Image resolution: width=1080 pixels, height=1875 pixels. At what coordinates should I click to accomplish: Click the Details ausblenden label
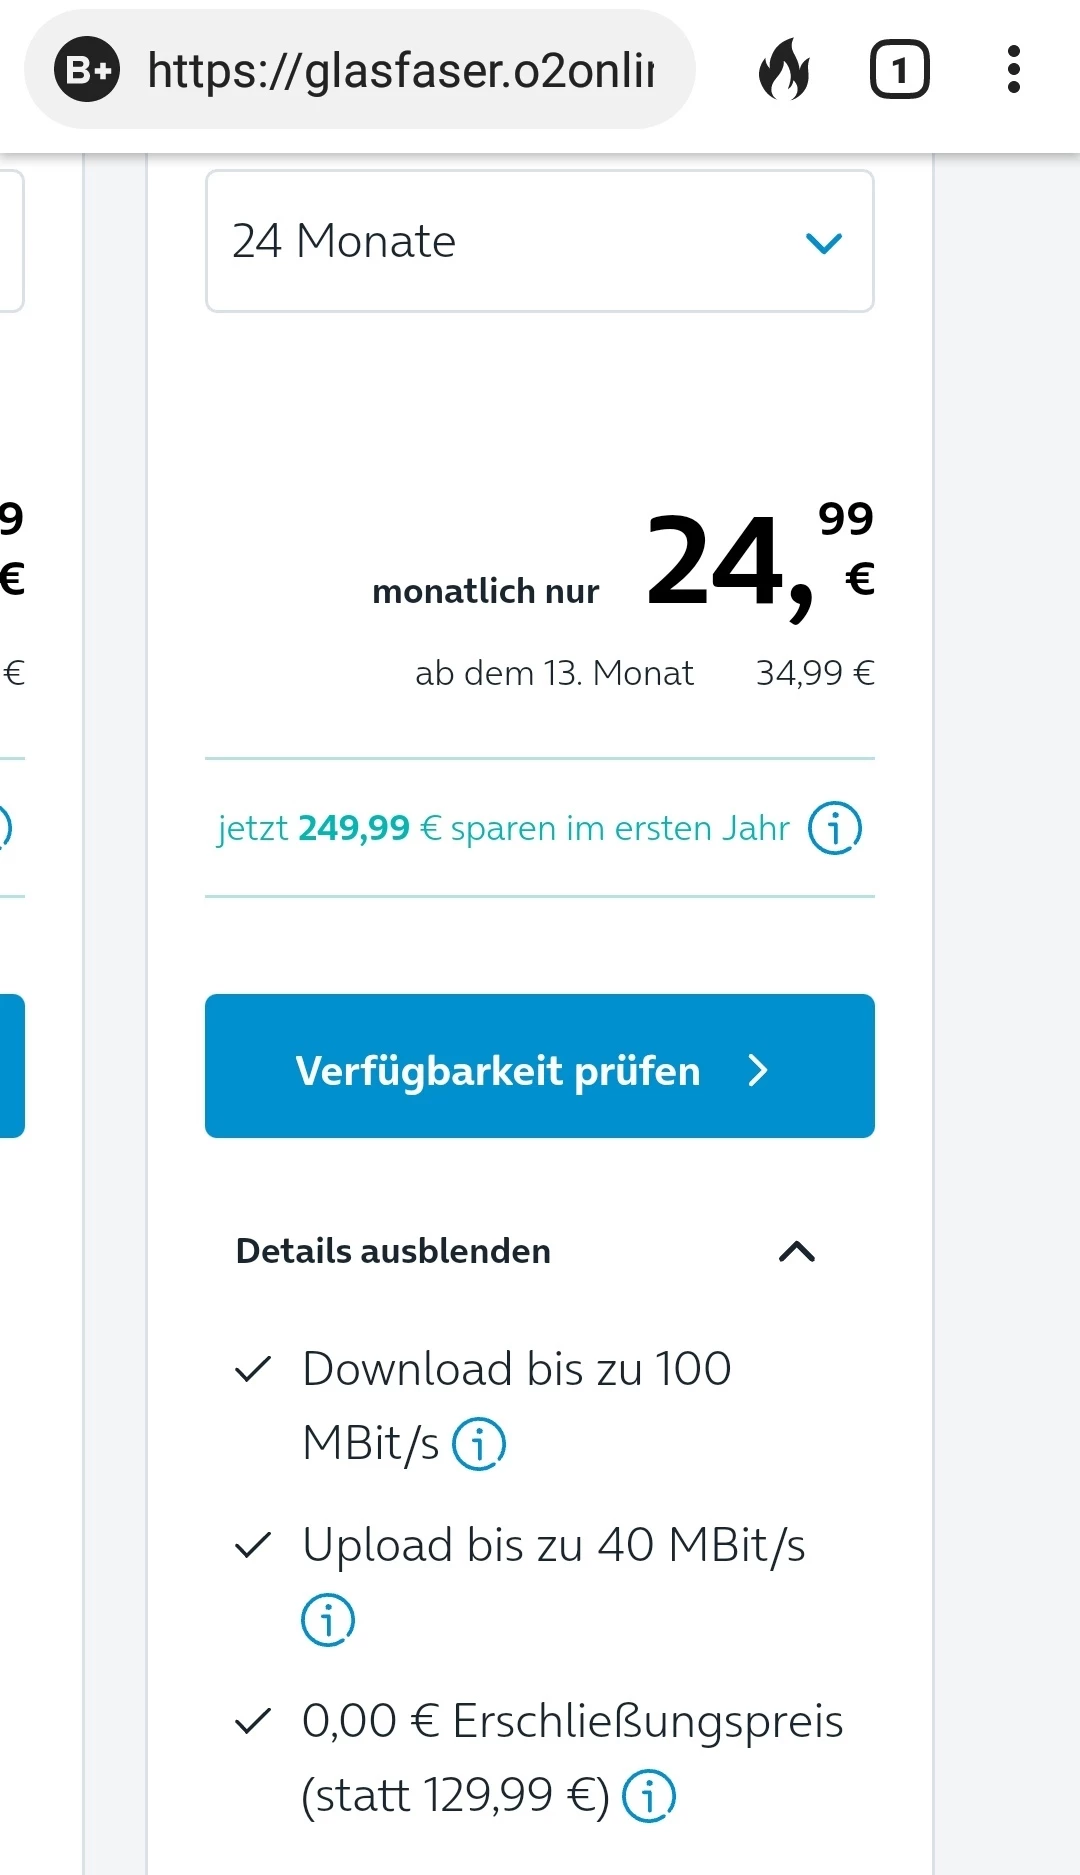click(x=393, y=1251)
